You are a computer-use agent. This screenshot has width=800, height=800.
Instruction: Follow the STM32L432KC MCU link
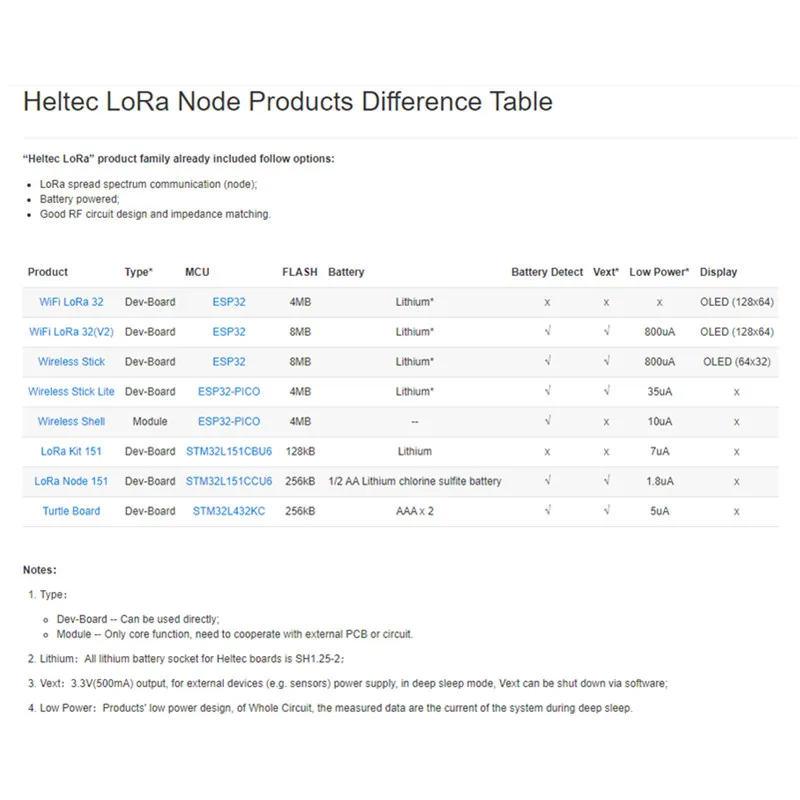point(229,512)
